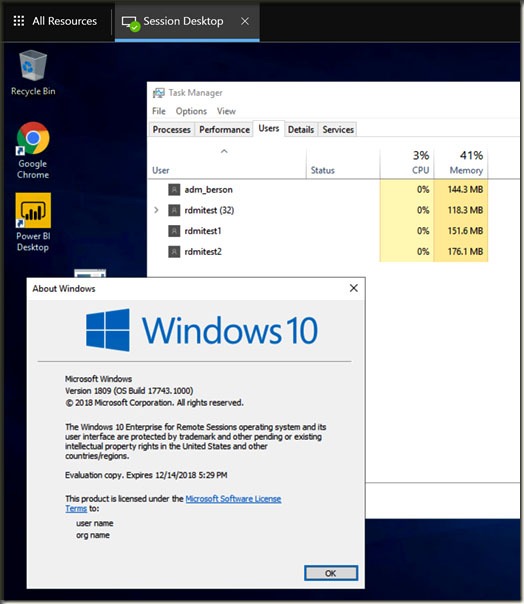Click the Windows logo in About Windows

point(107,330)
